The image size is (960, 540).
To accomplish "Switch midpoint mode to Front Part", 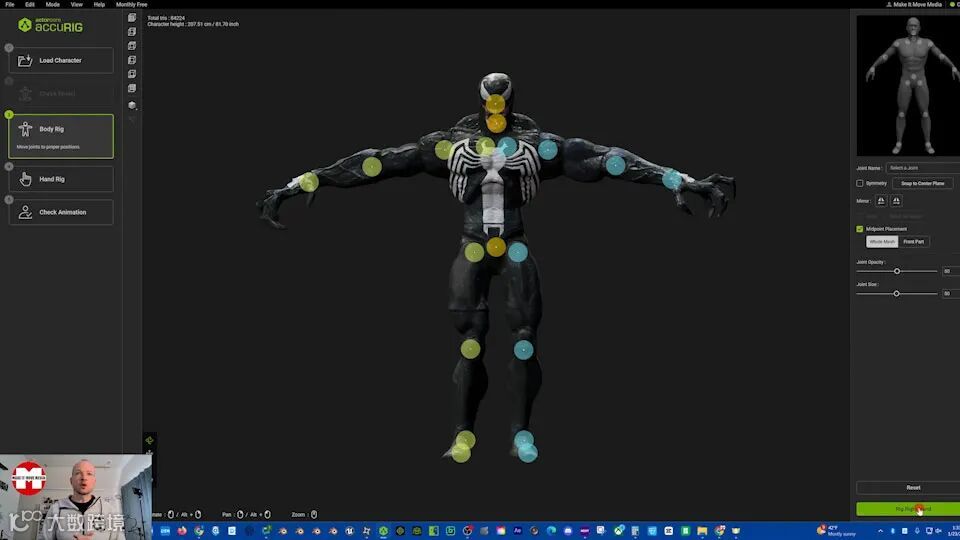I will click(x=913, y=242).
